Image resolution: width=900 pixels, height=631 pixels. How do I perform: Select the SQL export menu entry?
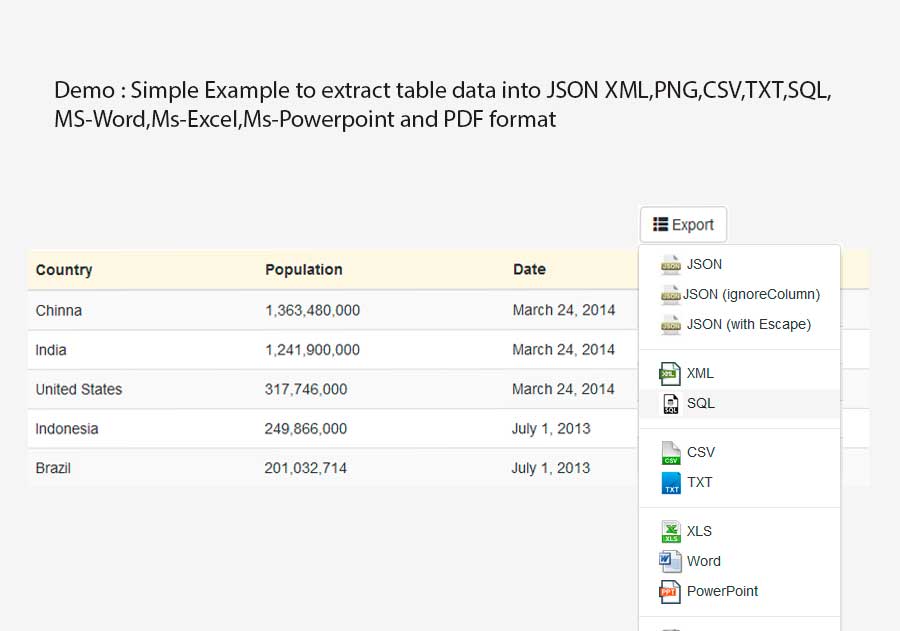tap(700, 403)
